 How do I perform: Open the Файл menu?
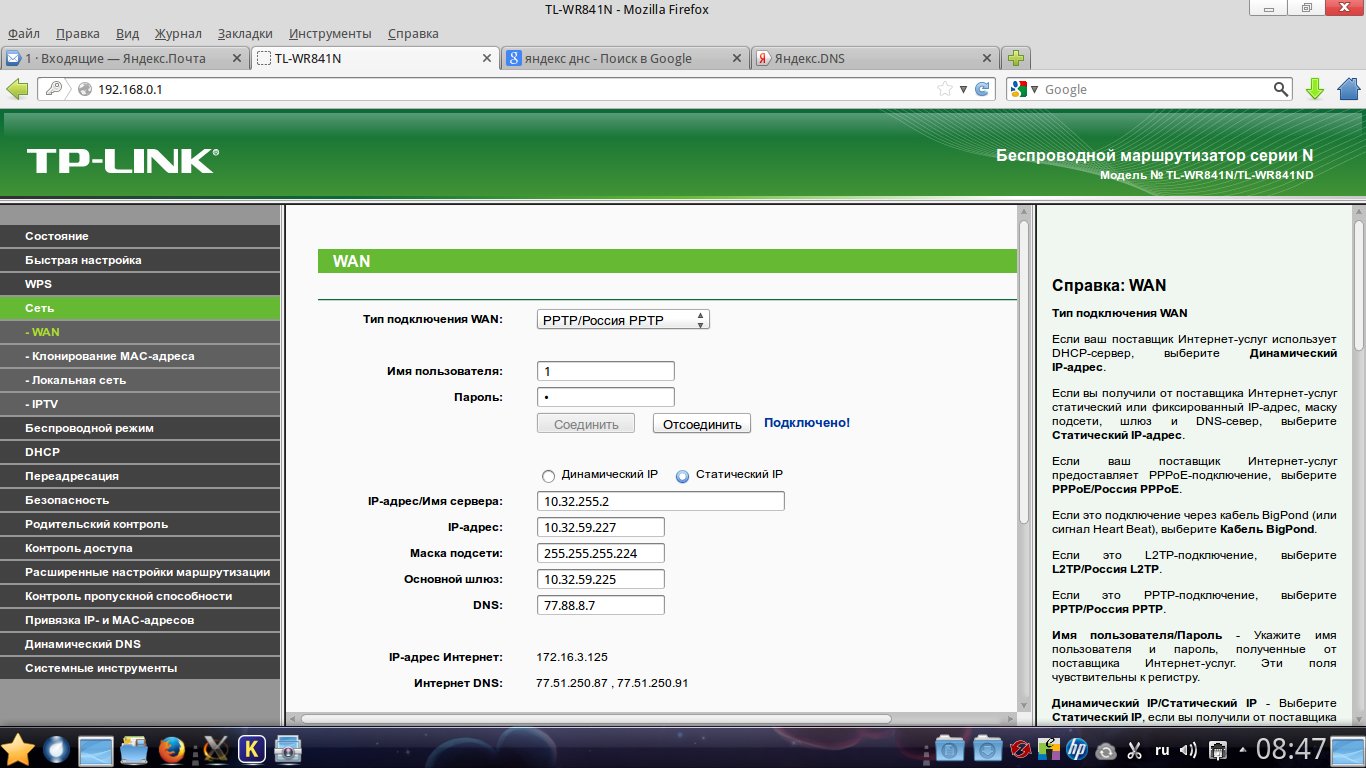tap(23, 33)
